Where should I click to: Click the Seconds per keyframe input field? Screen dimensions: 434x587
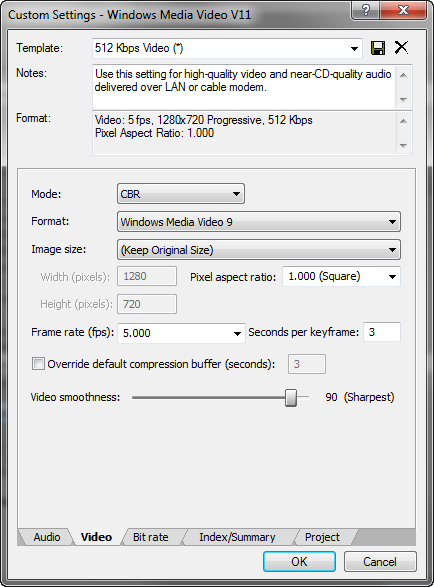point(382,332)
